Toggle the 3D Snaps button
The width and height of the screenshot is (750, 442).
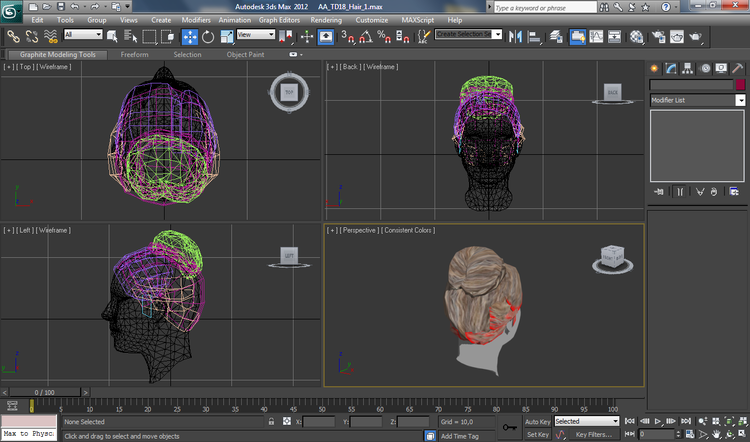pos(348,37)
